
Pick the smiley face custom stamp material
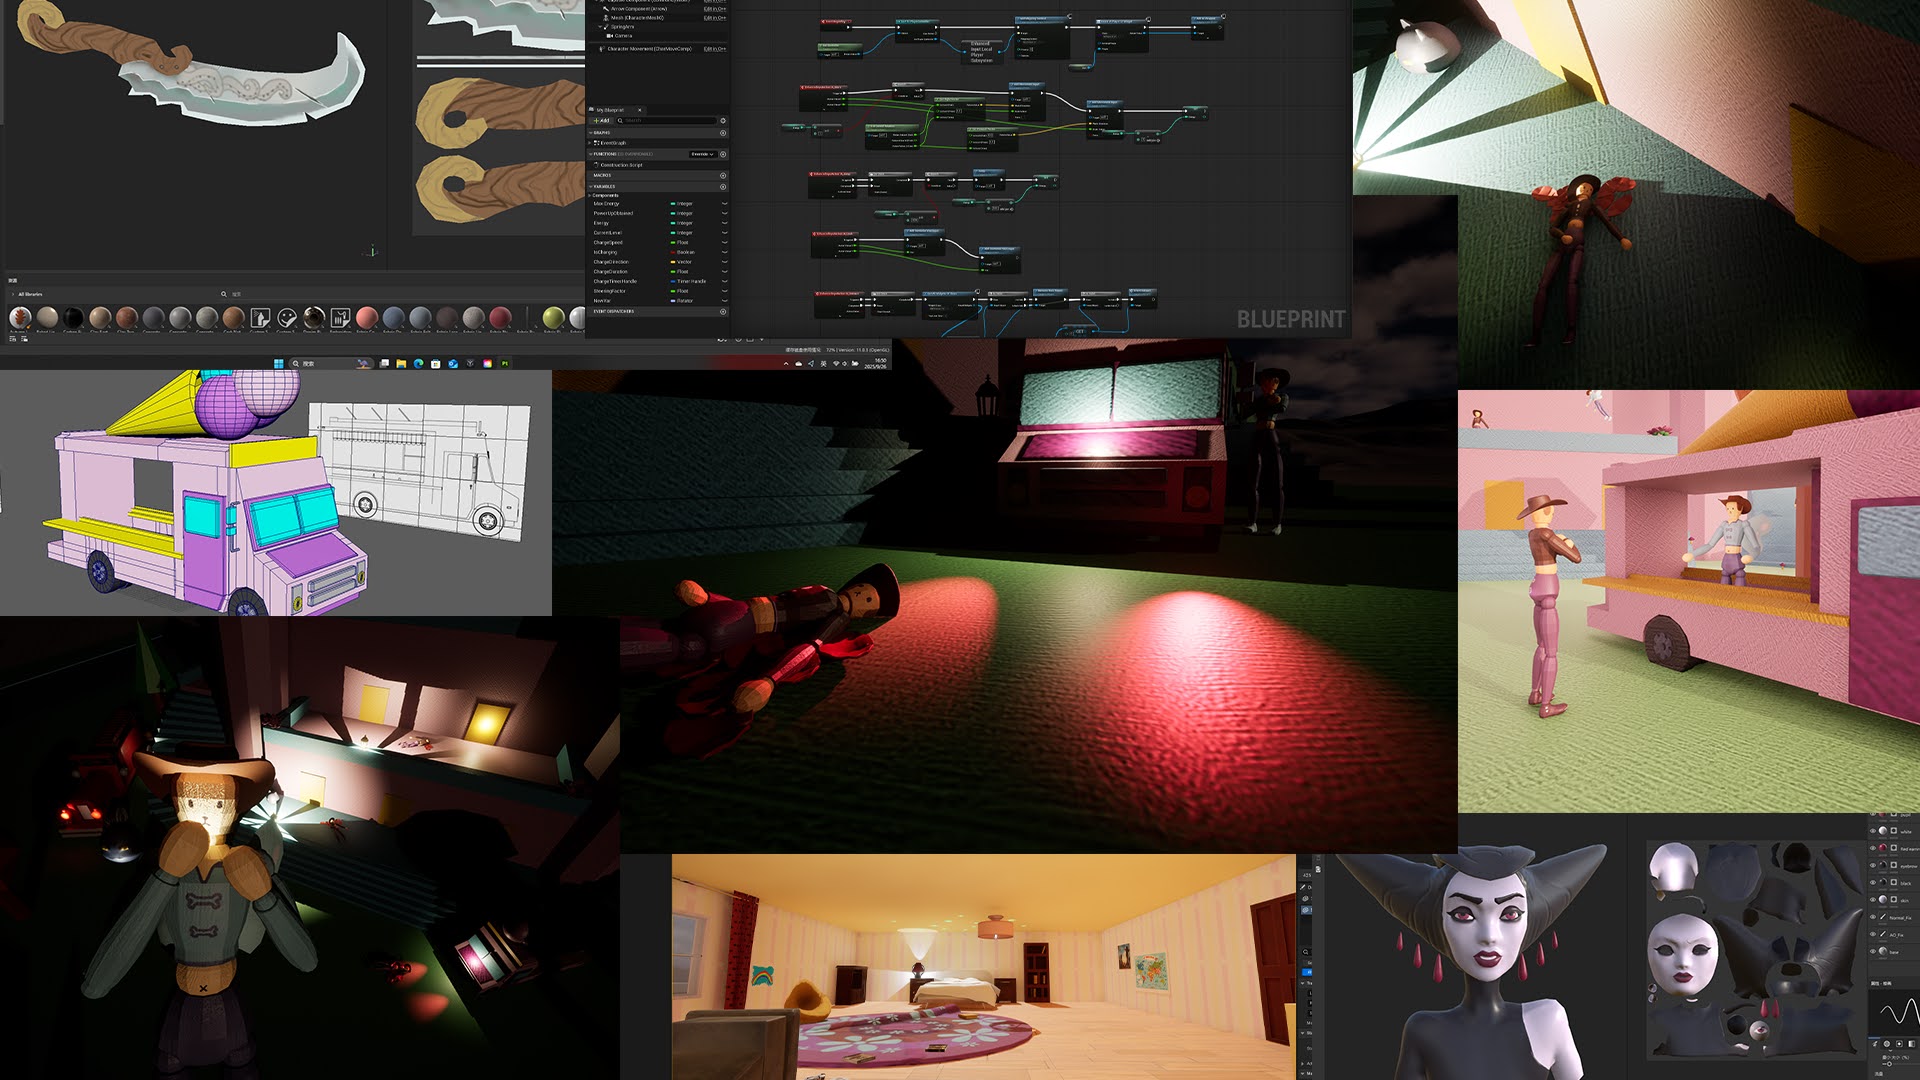tap(287, 317)
